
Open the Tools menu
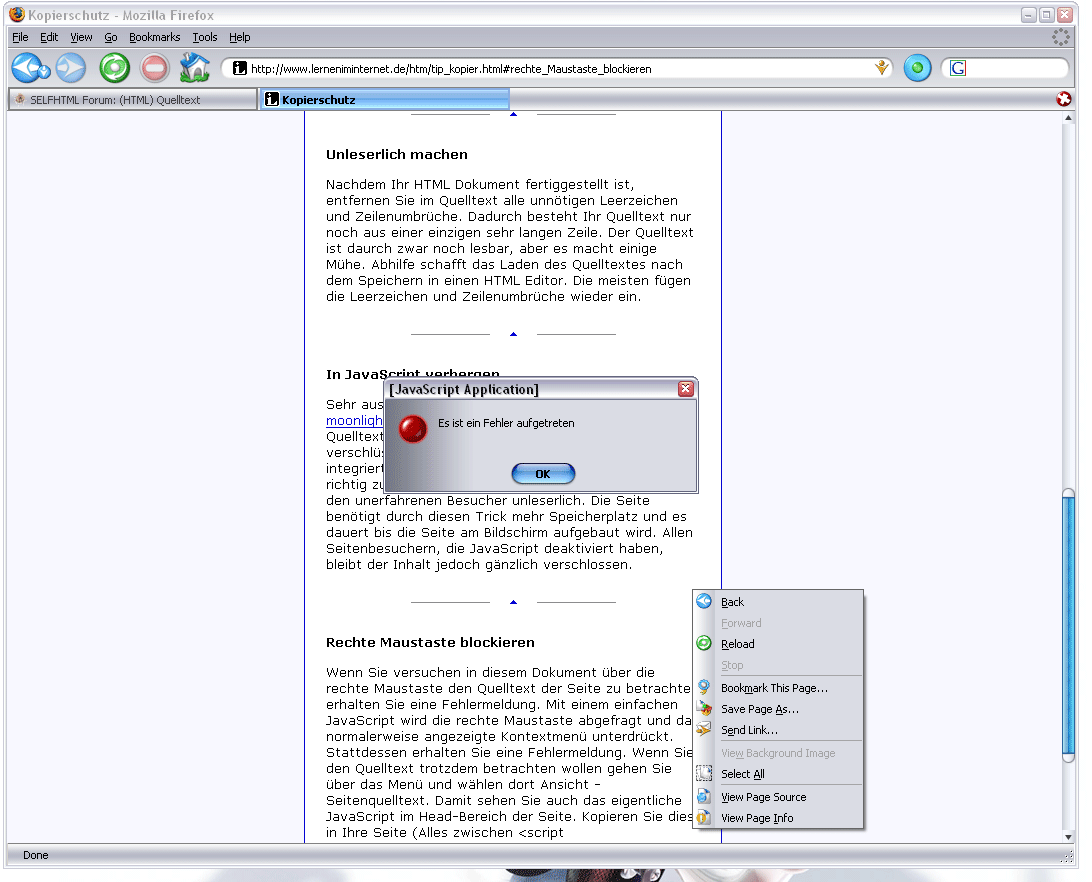coord(205,37)
